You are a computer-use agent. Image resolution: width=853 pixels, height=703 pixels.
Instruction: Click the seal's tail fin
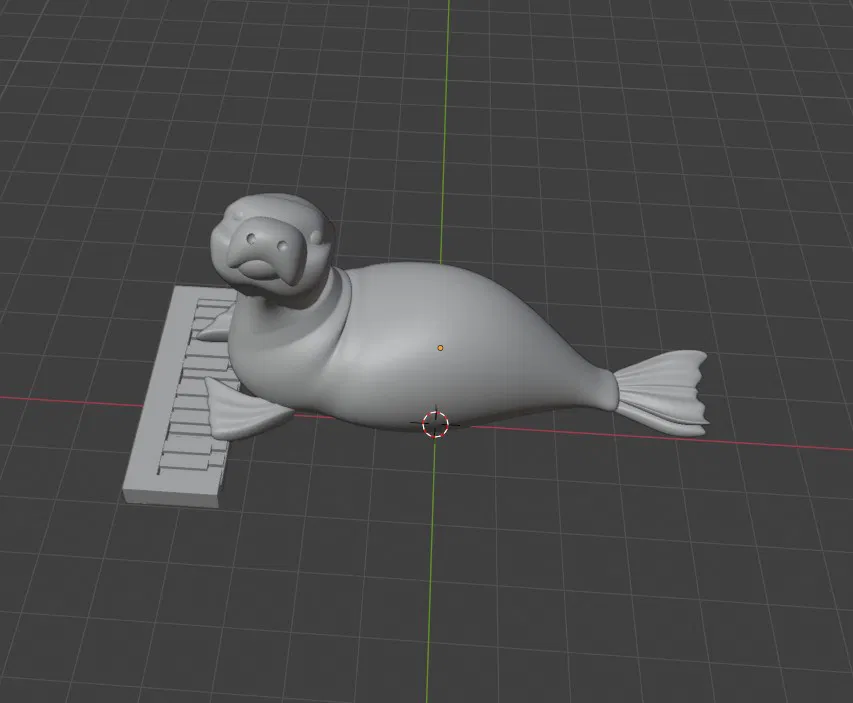(661, 393)
